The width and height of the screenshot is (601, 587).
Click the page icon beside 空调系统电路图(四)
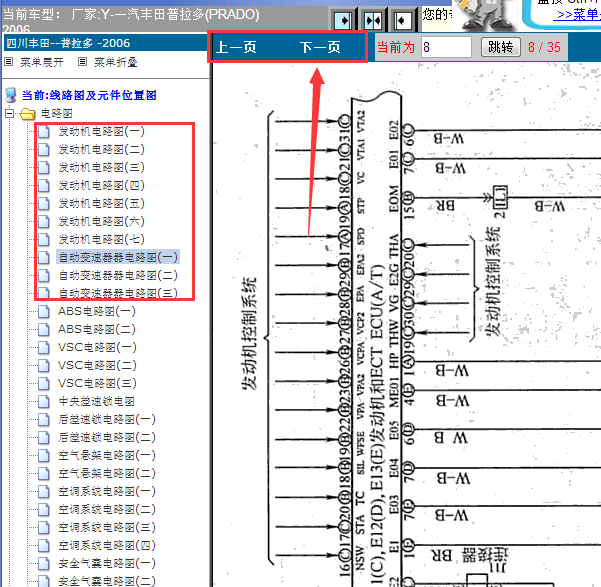click(44, 546)
